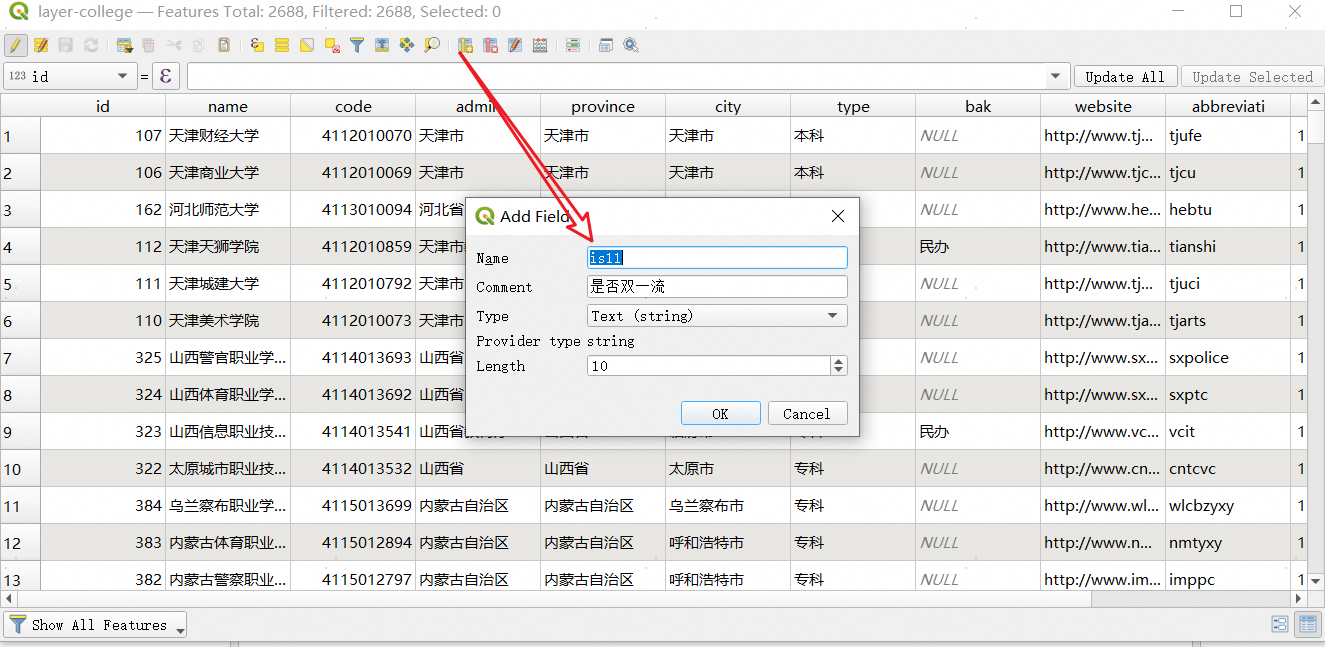Invert the feature selection
1325x647 pixels.
click(x=307, y=45)
